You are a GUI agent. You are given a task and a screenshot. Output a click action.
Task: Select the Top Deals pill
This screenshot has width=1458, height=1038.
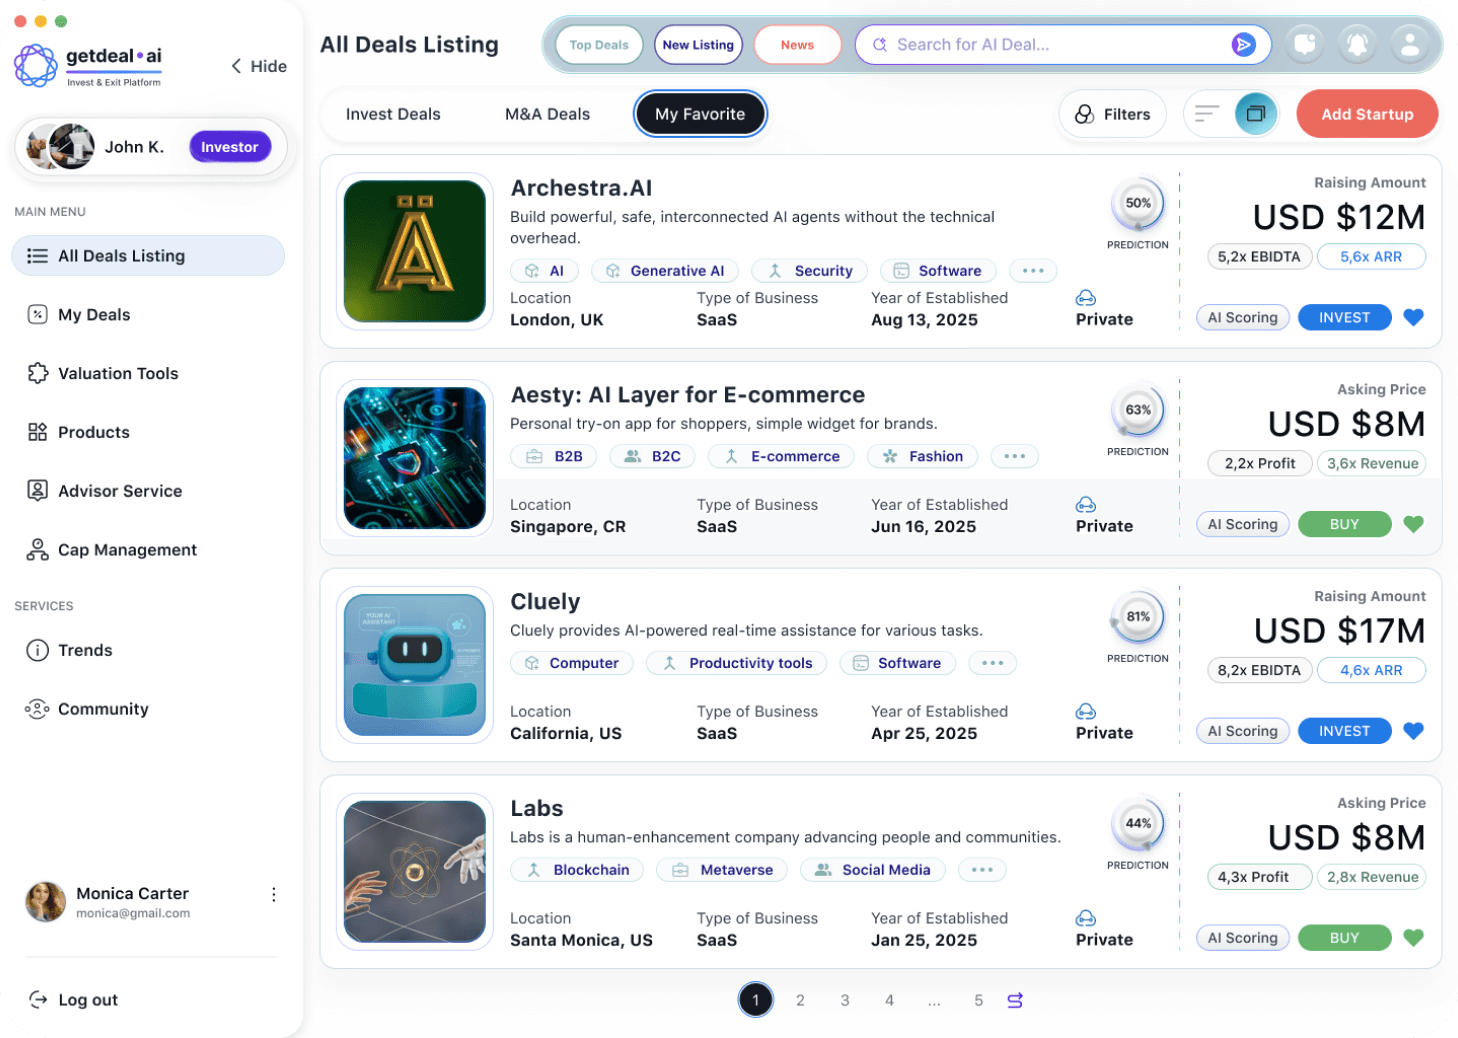pyautogui.click(x=599, y=45)
